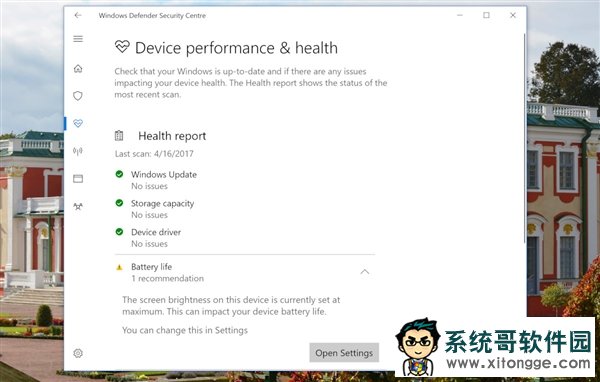Viewport: 600px width, 382px height.
Task: Click the Battery life heading
Action: point(152,267)
